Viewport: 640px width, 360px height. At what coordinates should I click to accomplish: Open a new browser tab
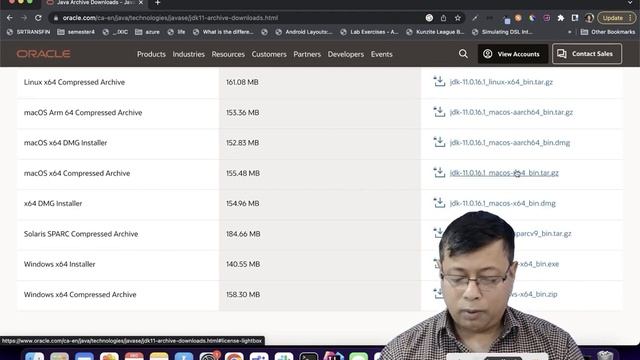pos(158,3)
